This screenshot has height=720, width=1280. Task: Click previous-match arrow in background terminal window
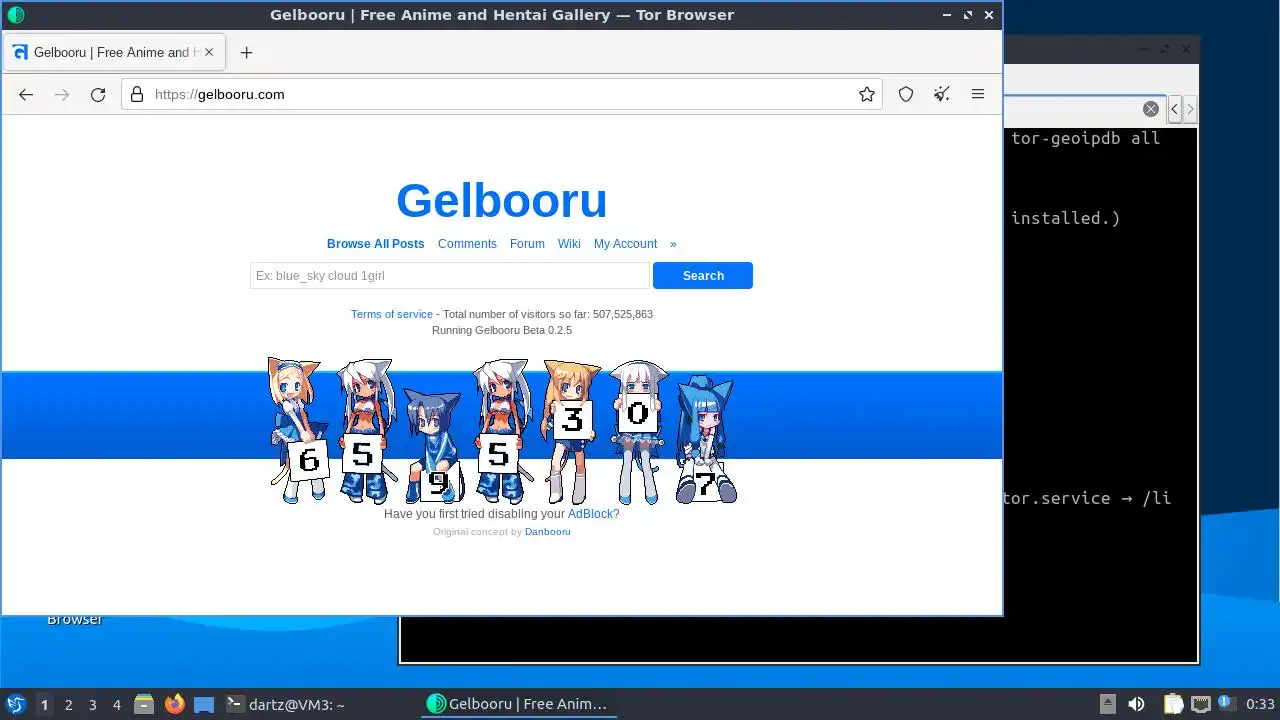(1175, 109)
